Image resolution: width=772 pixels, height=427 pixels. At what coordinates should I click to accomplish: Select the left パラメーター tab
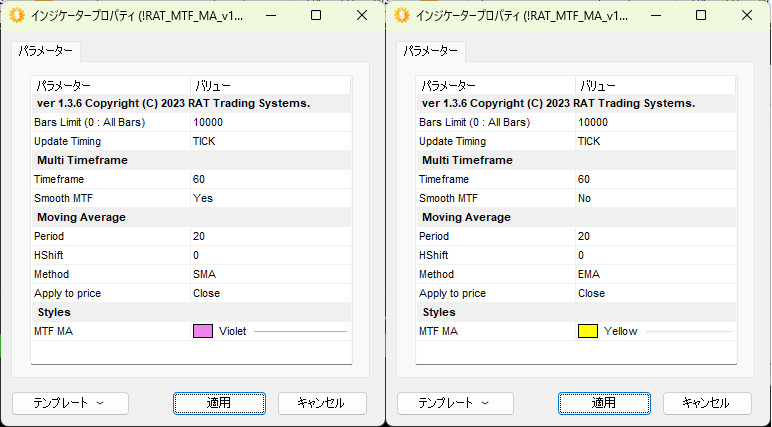coord(45,51)
